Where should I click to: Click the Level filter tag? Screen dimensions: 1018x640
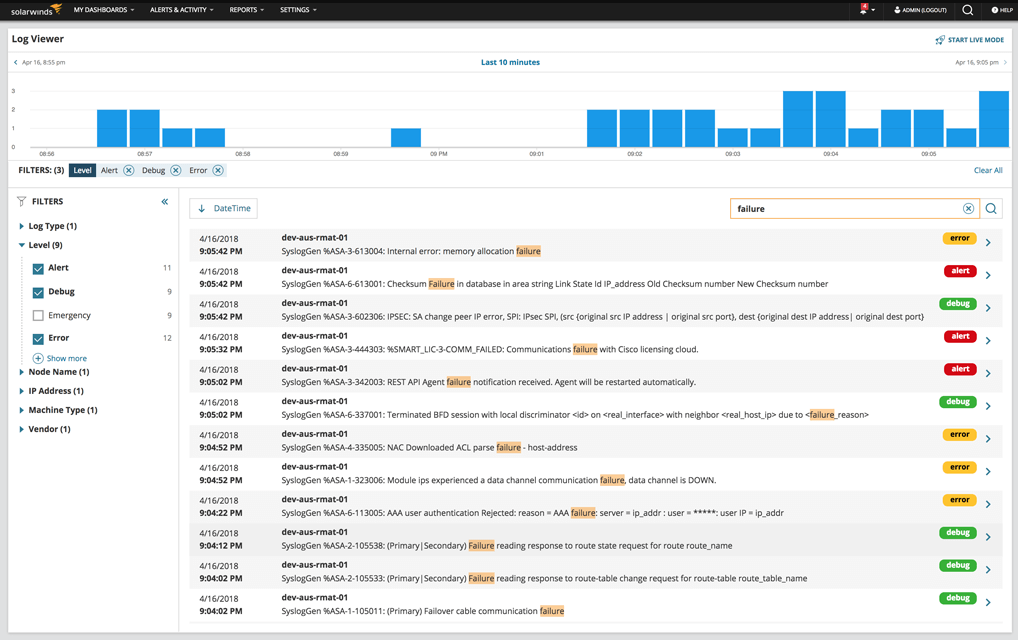82,170
